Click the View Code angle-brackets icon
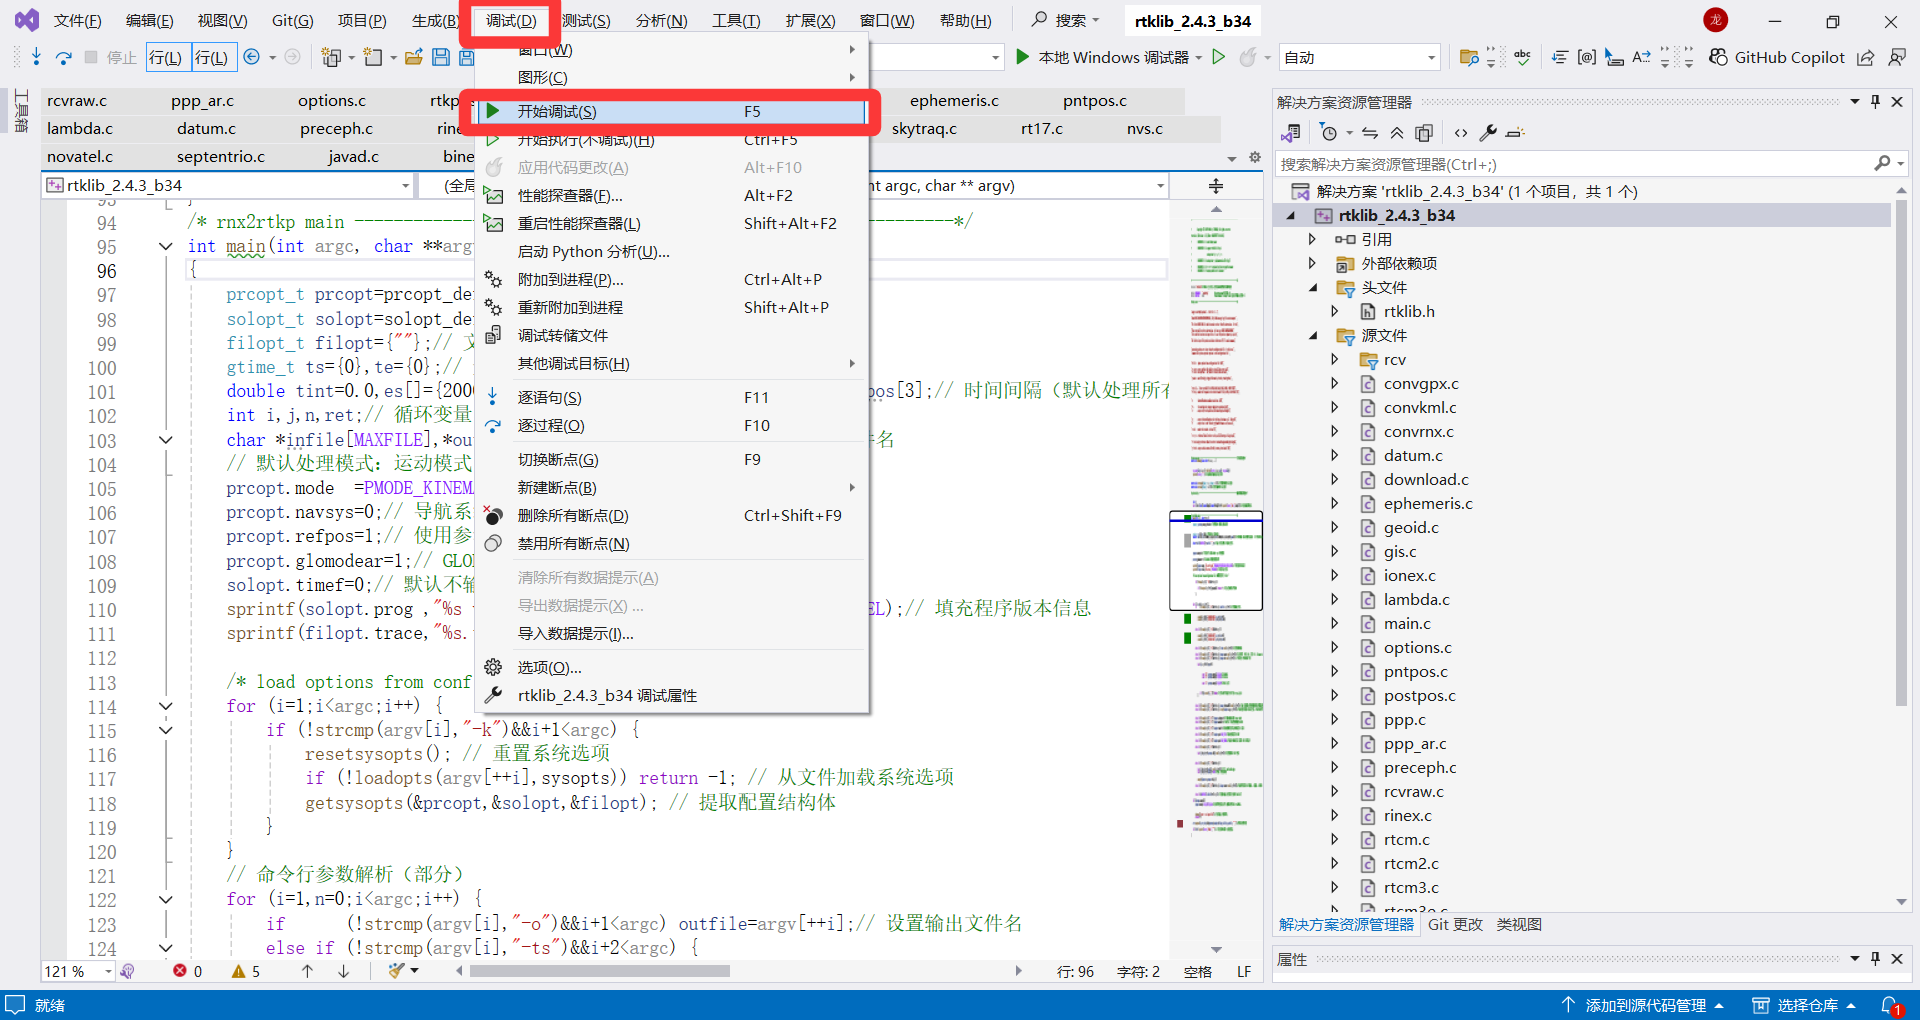Image resolution: width=1920 pixels, height=1020 pixels. [x=1460, y=132]
